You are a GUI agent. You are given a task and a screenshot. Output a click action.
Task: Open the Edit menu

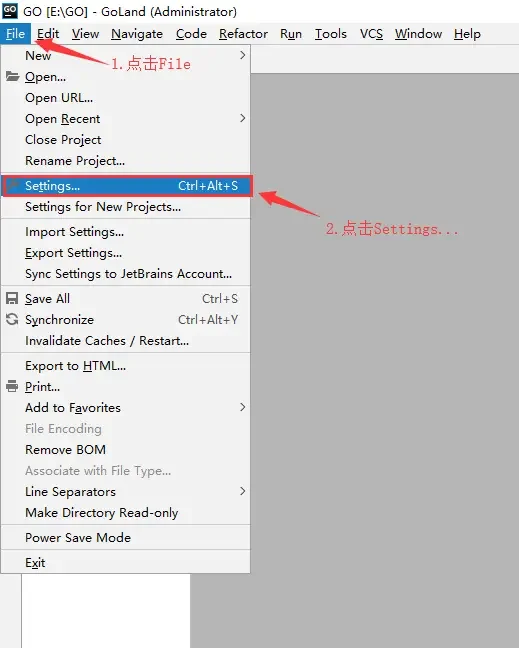point(48,34)
